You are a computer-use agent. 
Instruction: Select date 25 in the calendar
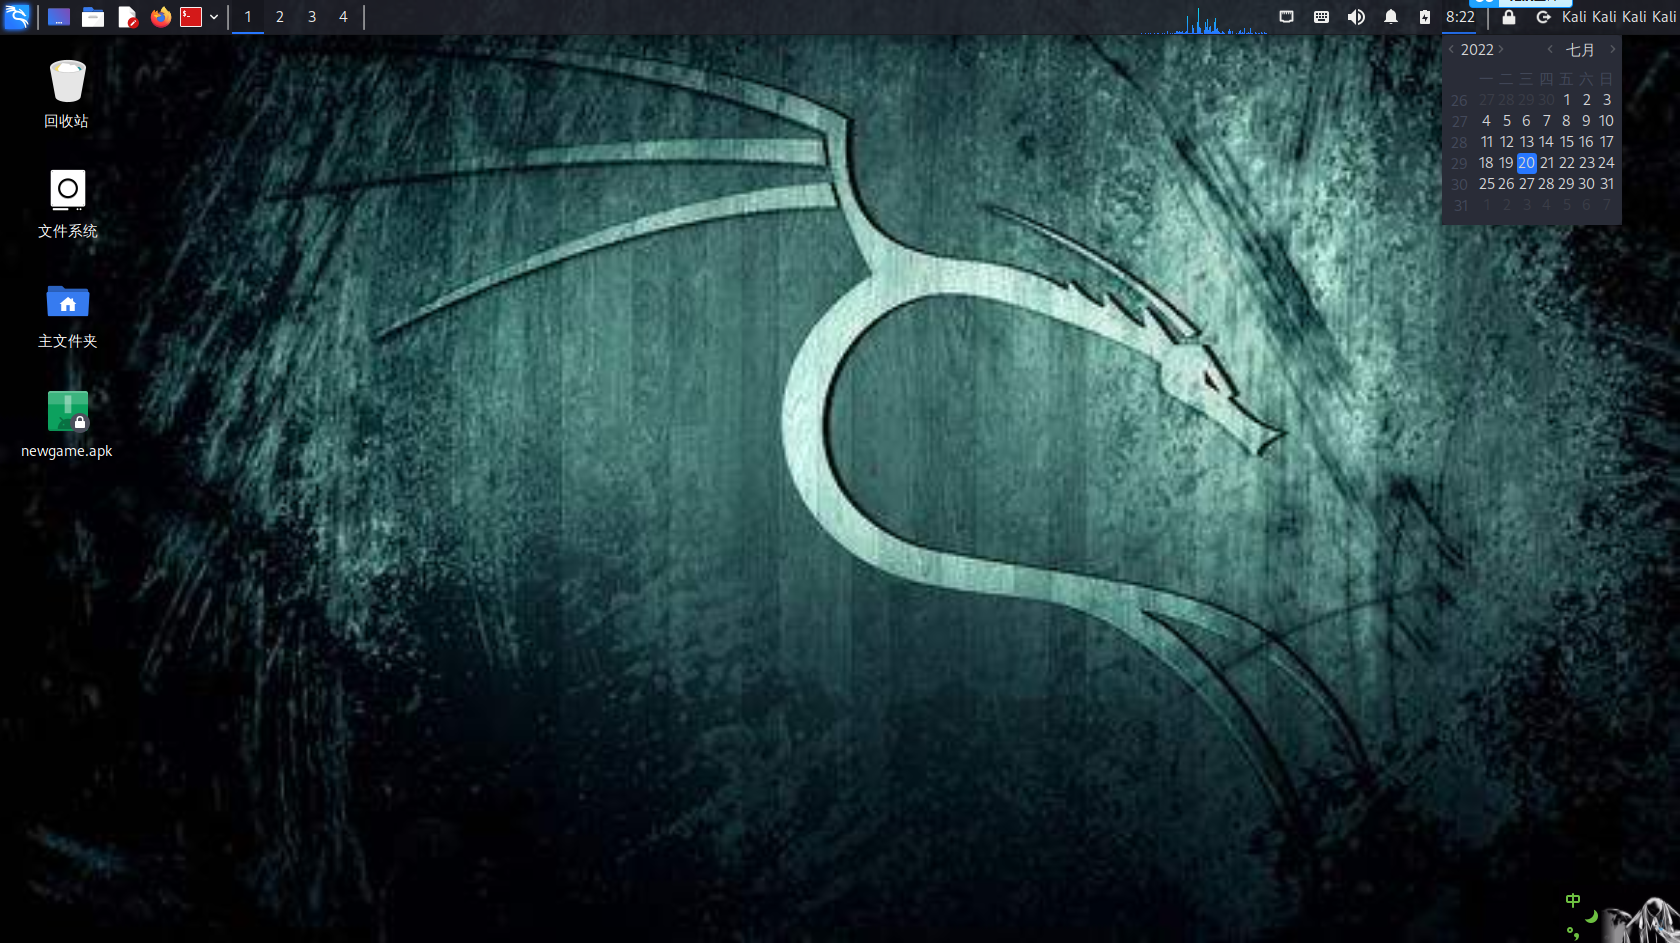(x=1486, y=184)
